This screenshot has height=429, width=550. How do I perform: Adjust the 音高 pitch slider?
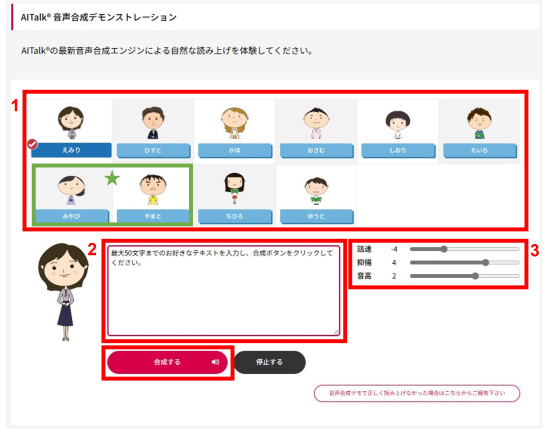(464, 276)
